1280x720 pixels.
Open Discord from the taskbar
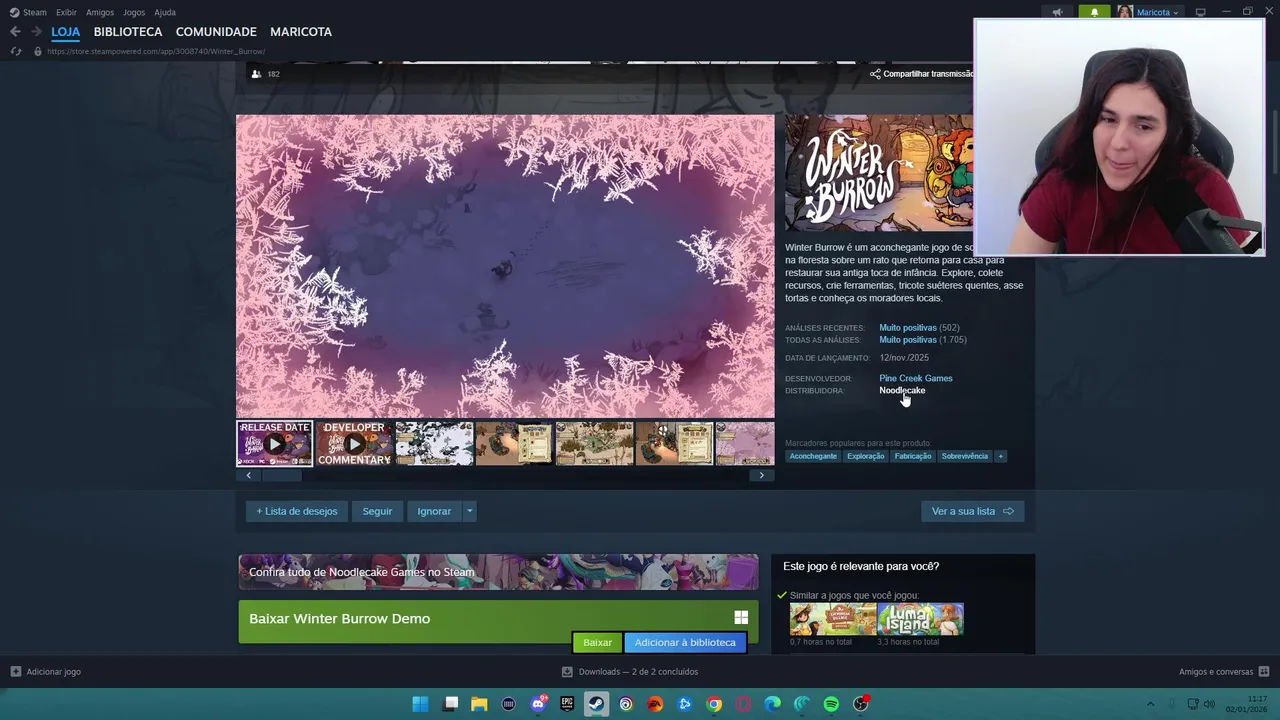[x=538, y=704]
